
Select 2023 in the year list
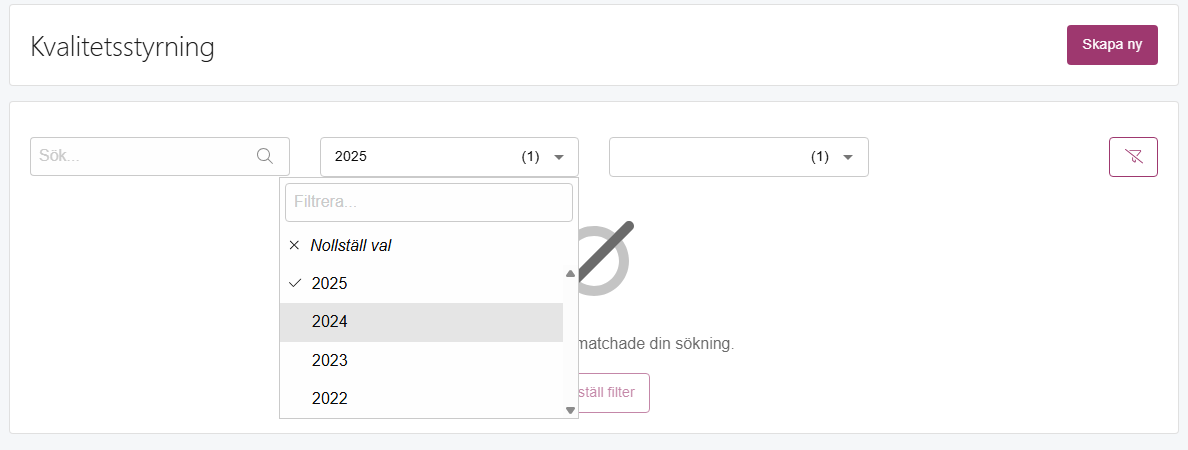point(421,361)
